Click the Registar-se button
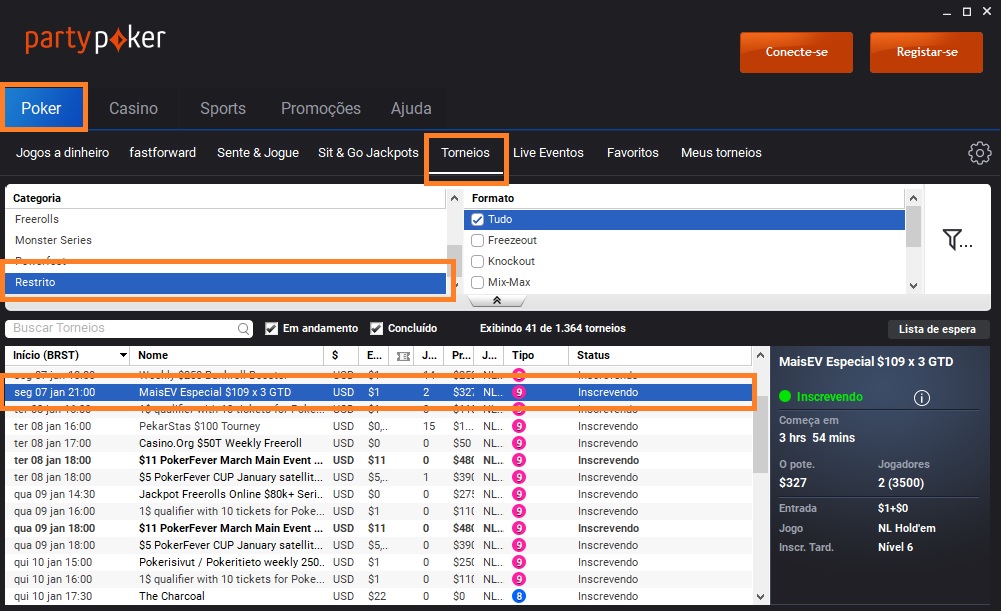This screenshot has height=611, width=1001. coord(926,52)
